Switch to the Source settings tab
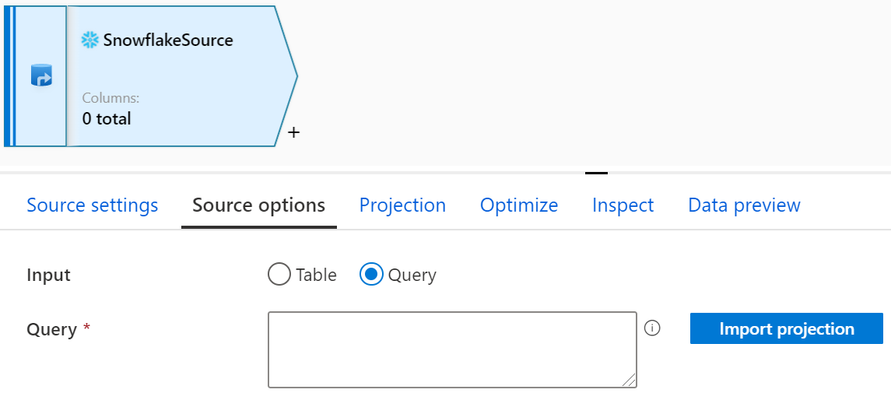The image size is (891, 400). 92,205
